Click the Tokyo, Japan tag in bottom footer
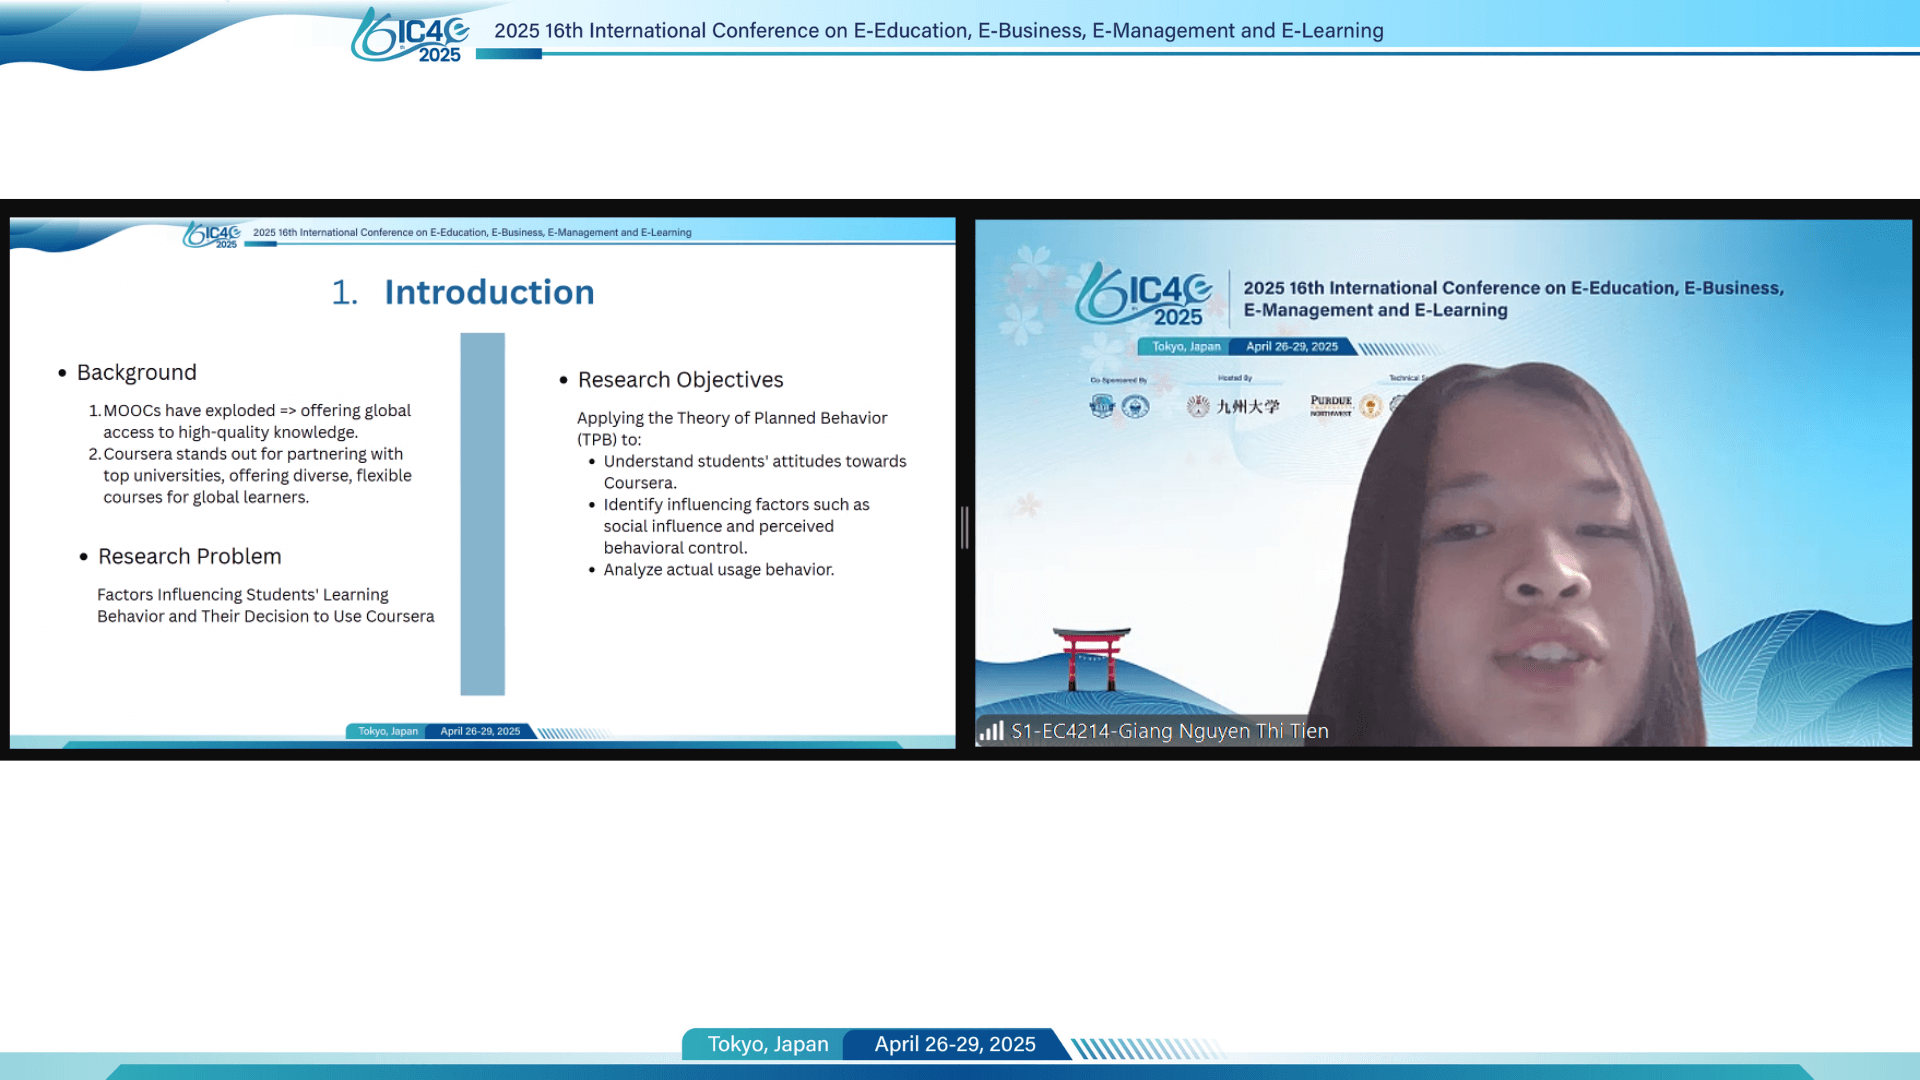 pyautogui.click(x=767, y=1044)
